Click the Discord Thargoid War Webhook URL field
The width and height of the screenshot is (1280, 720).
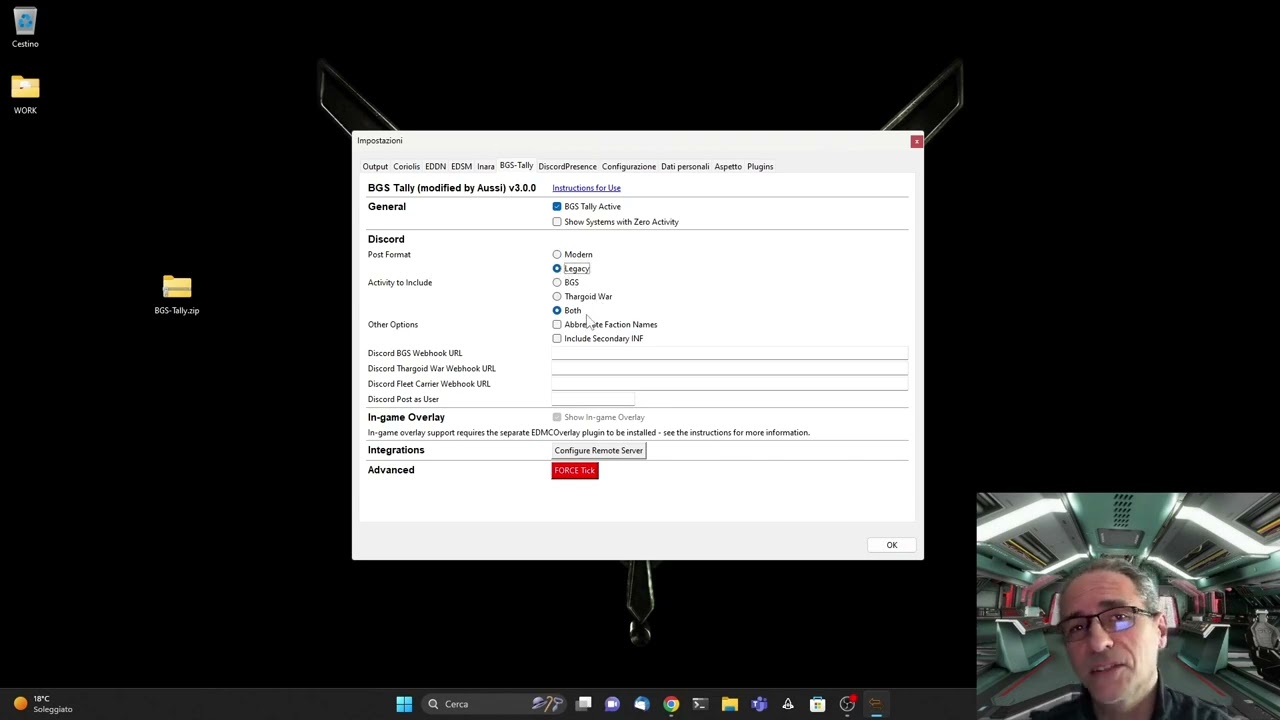[730, 369]
